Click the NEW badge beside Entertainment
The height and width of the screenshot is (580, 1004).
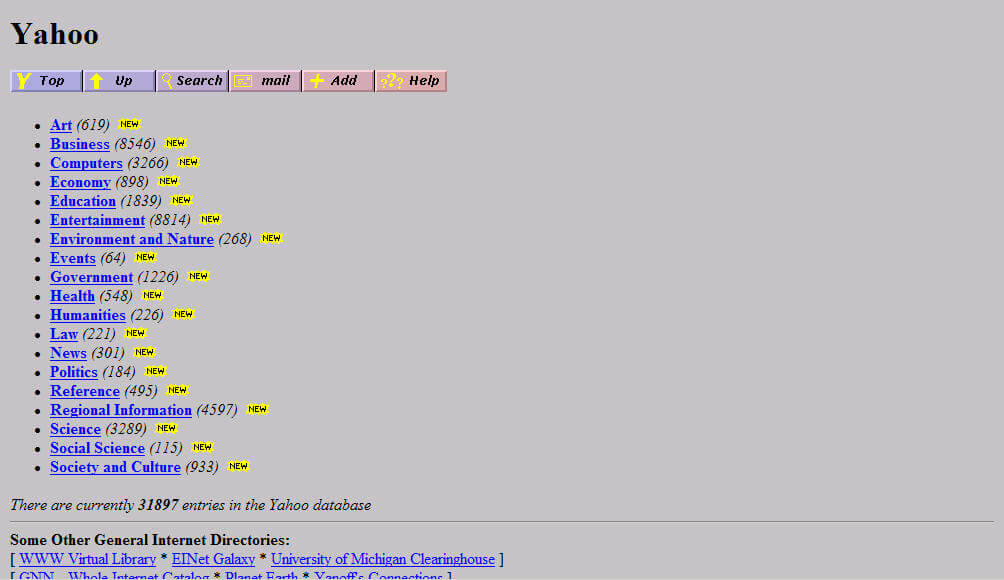210,219
